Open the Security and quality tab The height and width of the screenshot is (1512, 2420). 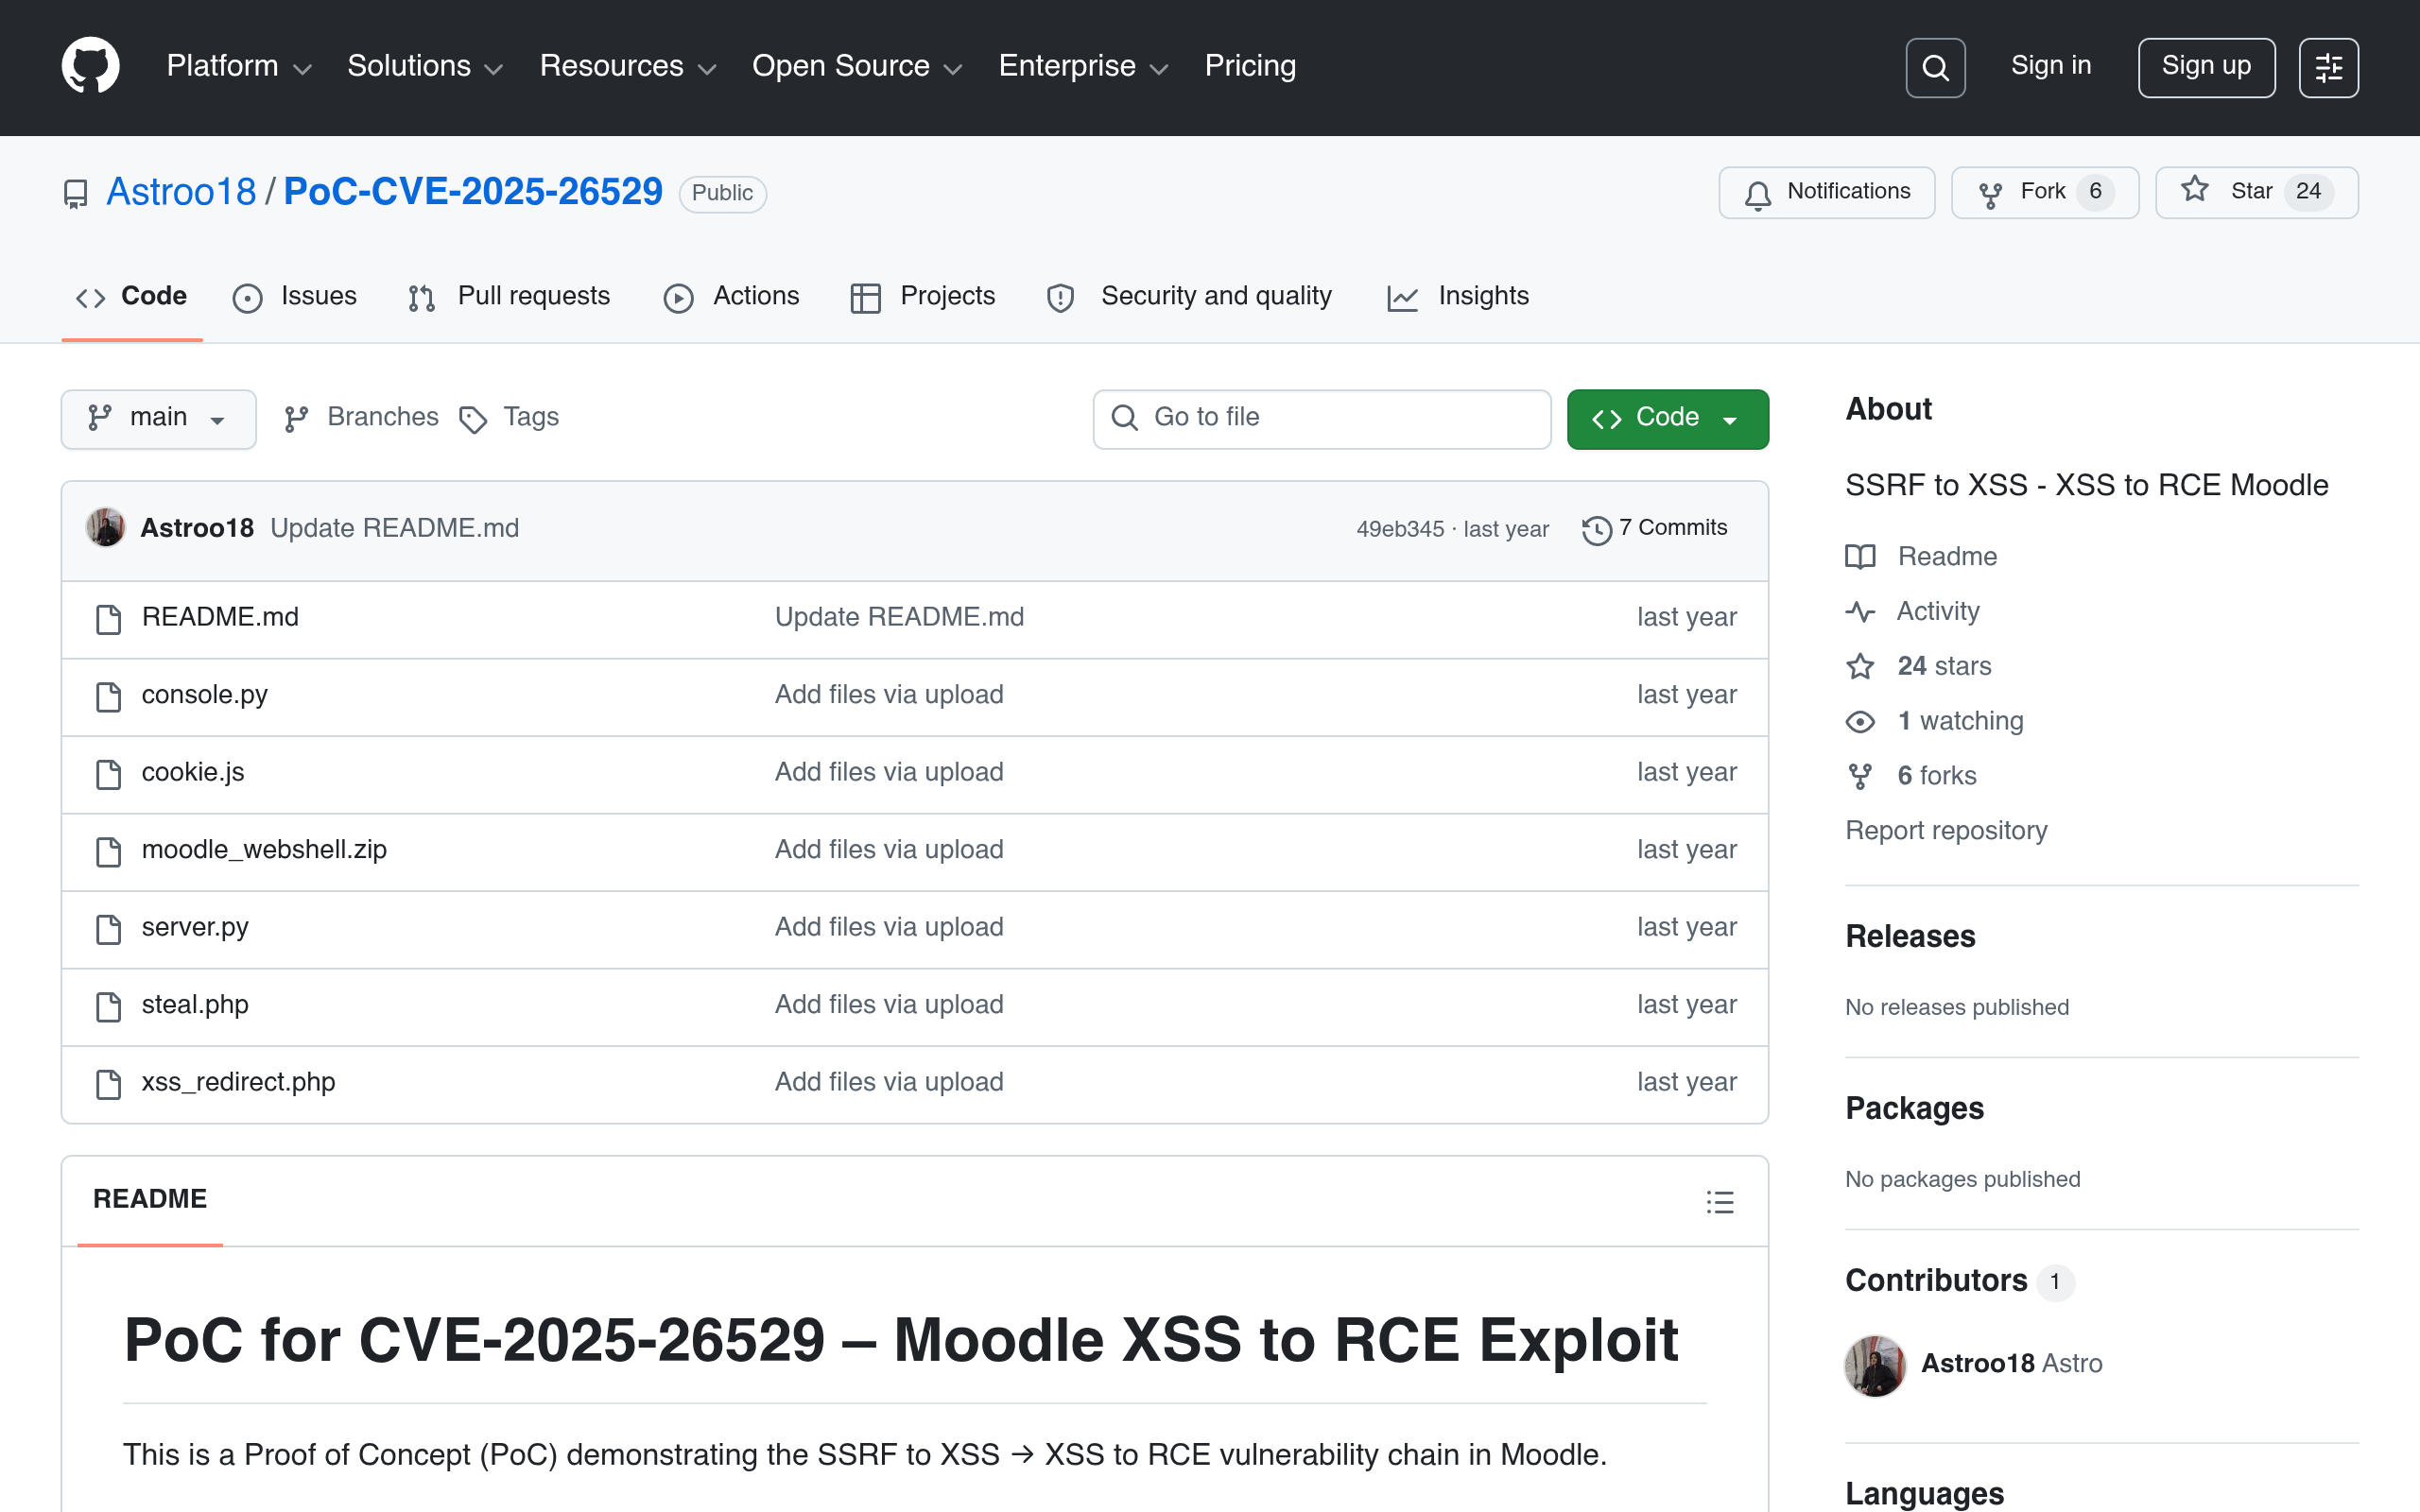1189,297
